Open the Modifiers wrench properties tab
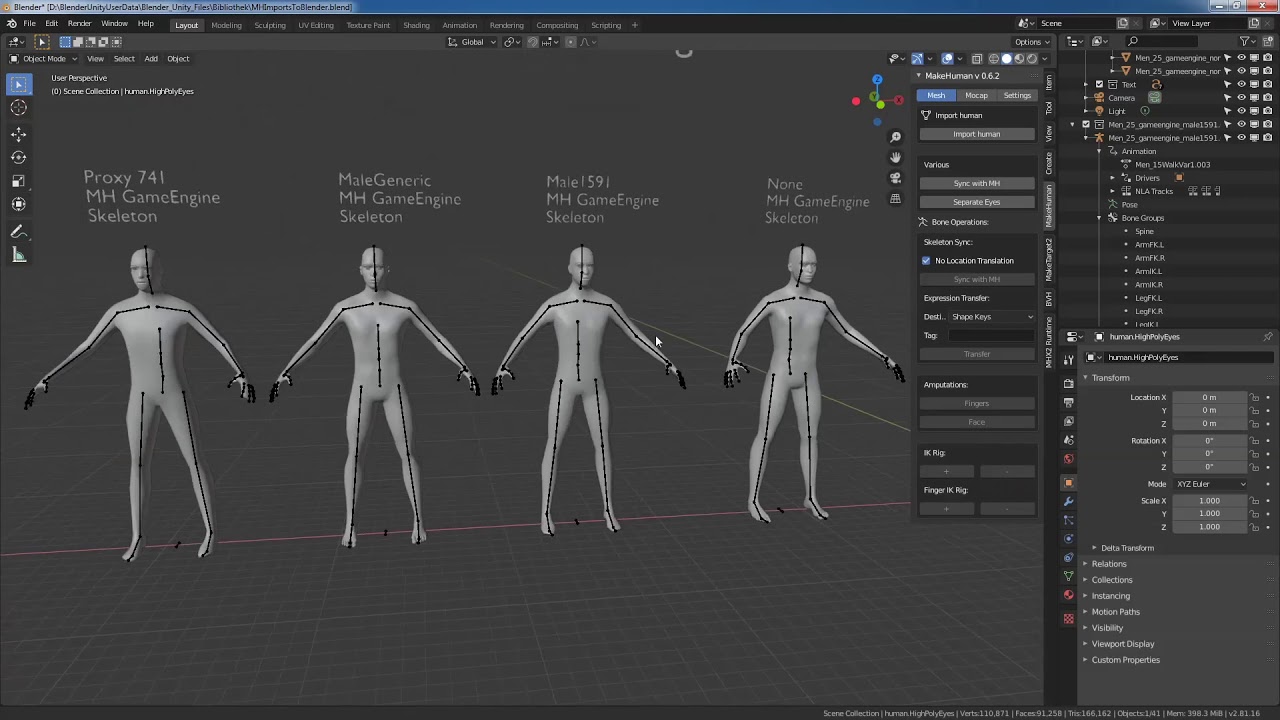The image size is (1280, 720). tap(1068, 501)
